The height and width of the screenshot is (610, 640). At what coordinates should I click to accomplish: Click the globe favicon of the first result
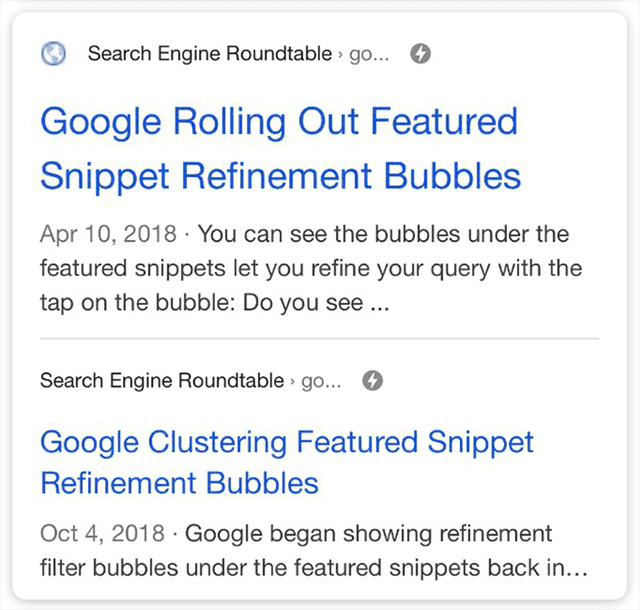(x=54, y=54)
